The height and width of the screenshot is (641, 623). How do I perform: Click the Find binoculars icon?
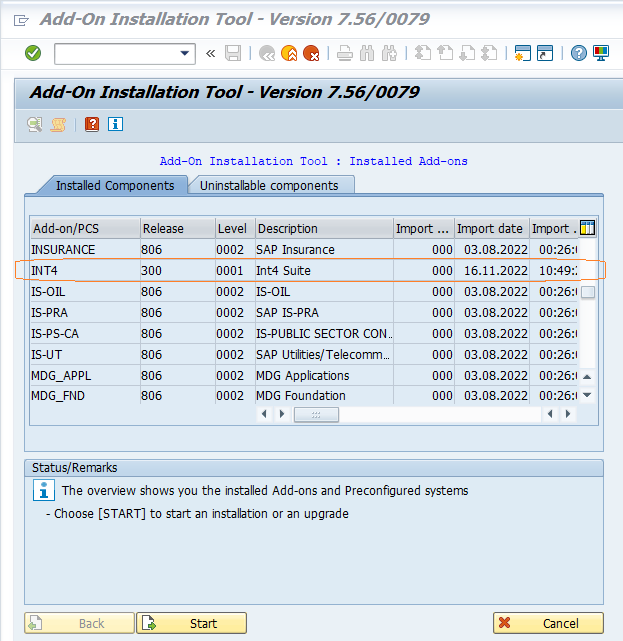click(367, 53)
